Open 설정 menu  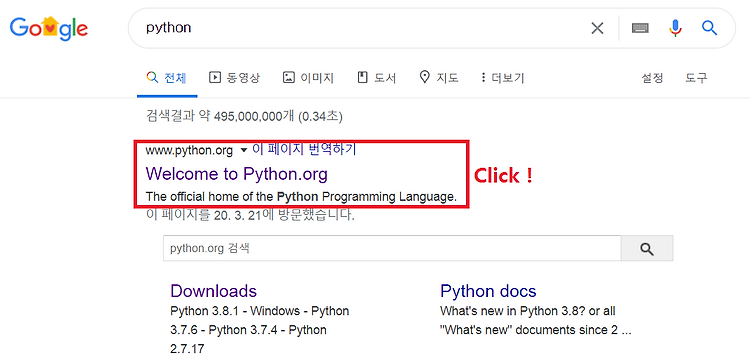pos(652,78)
